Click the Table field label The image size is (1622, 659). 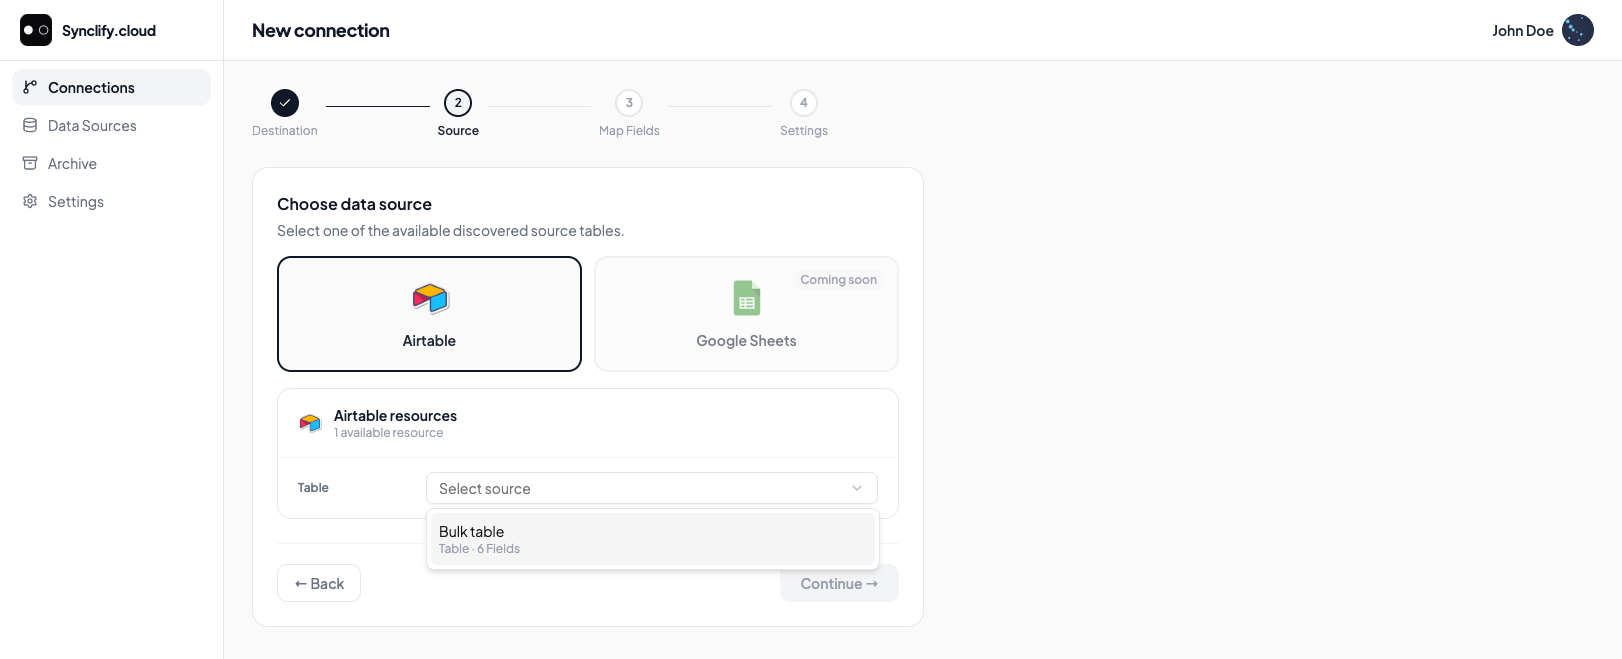pos(313,488)
